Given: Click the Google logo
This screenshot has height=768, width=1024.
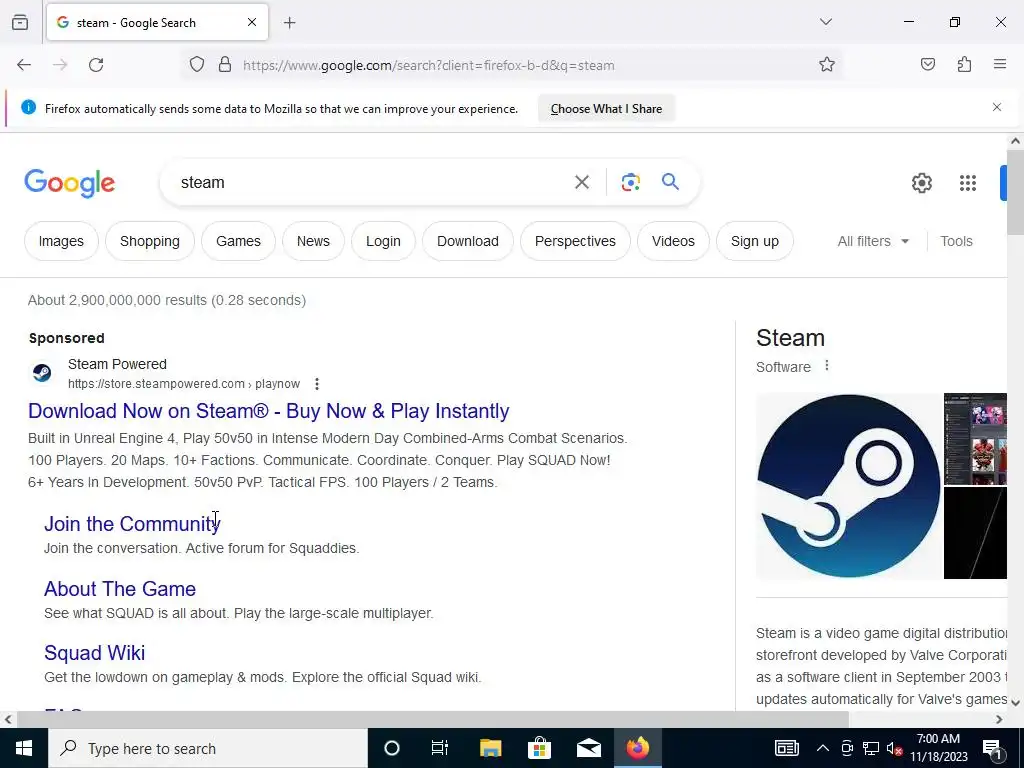Looking at the screenshot, I should click(x=70, y=183).
